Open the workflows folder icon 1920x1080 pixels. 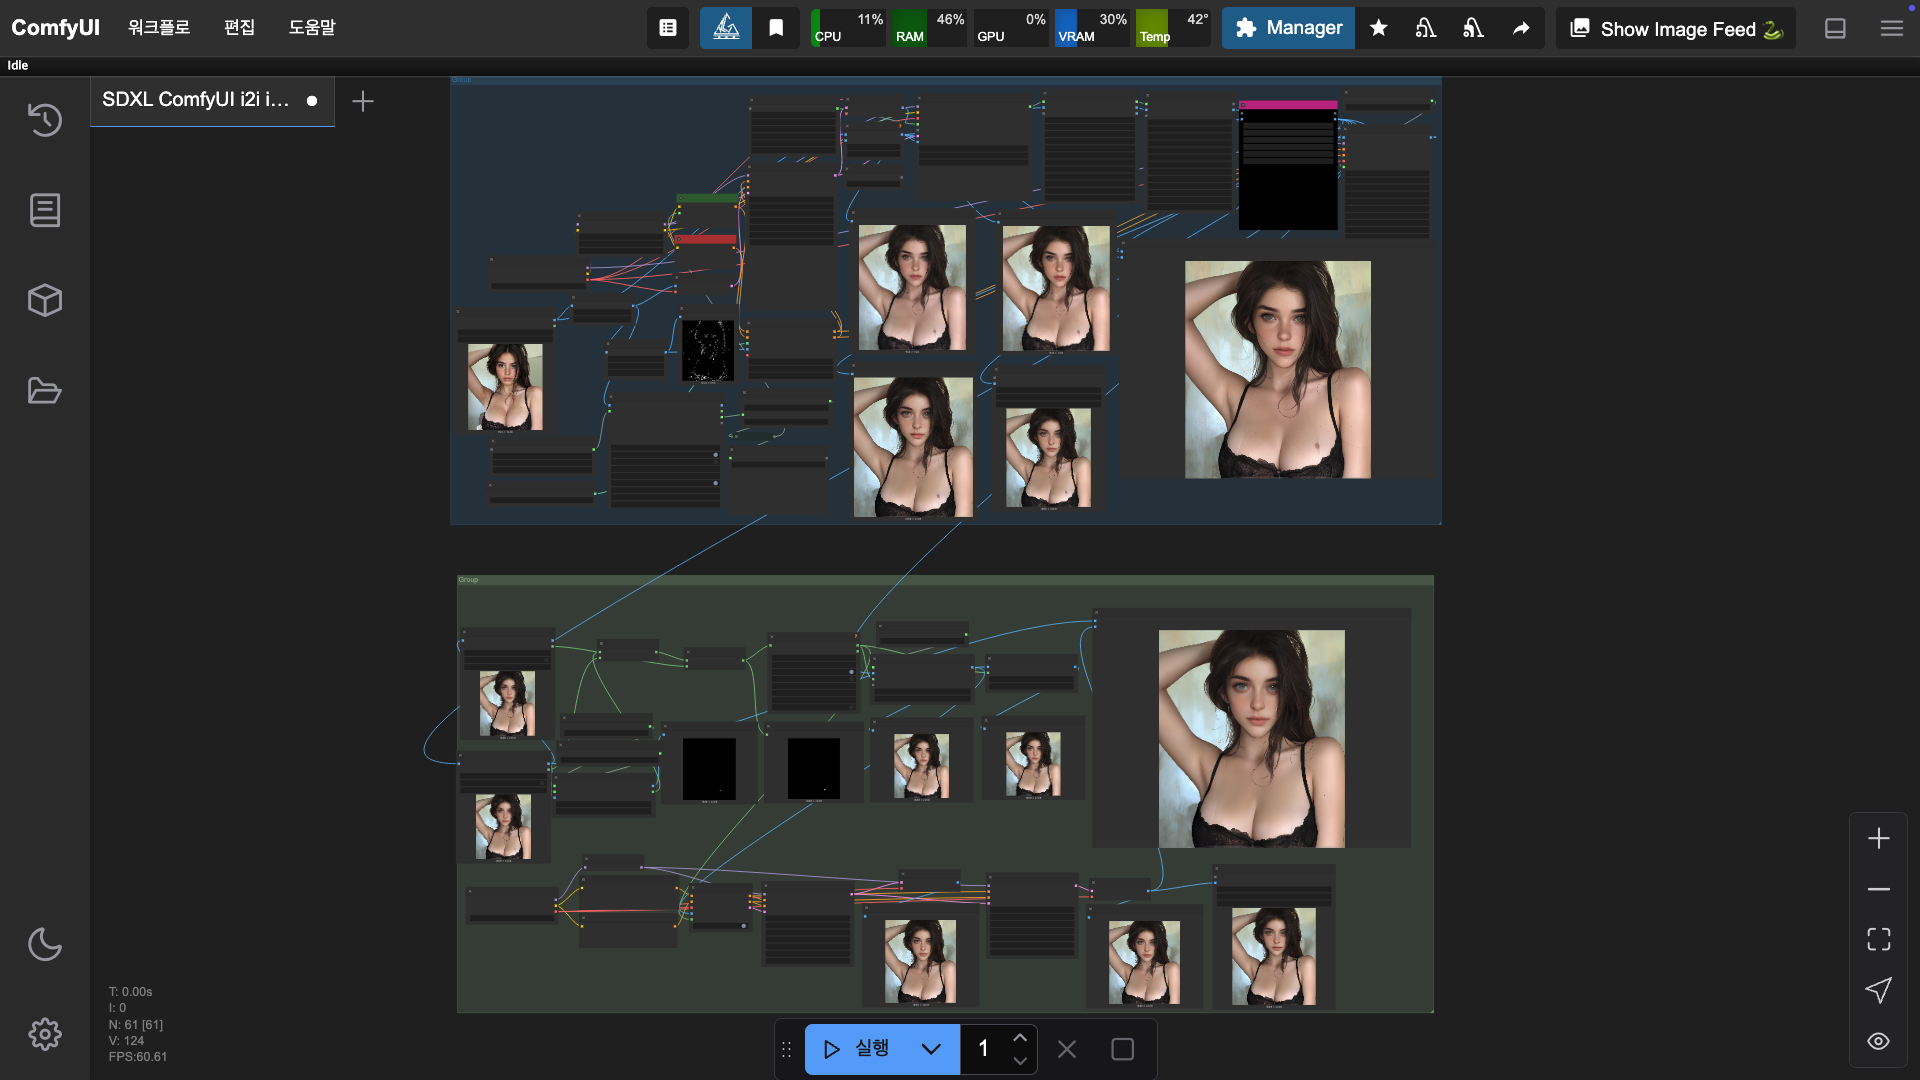pyautogui.click(x=45, y=390)
